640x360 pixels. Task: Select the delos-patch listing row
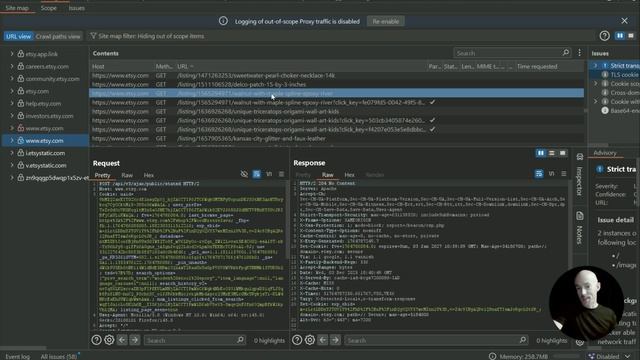[337, 84]
